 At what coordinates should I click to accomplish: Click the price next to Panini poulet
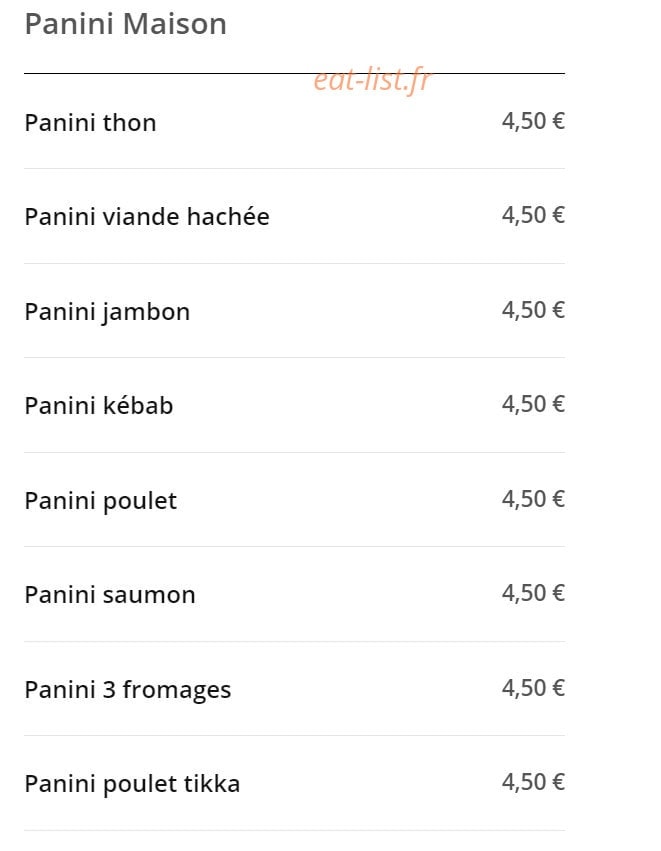click(x=533, y=499)
